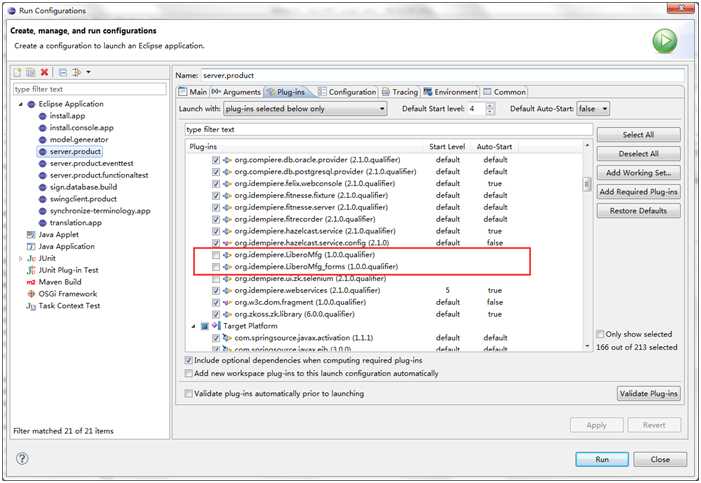
Task: Open the filter icon's dropdown arrow
Action: coord(89,72)
